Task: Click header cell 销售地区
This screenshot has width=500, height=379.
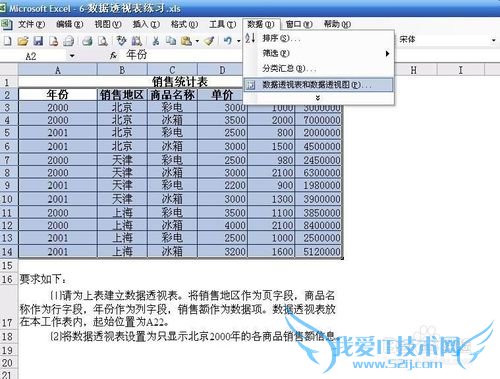Action: coord(122,95)
